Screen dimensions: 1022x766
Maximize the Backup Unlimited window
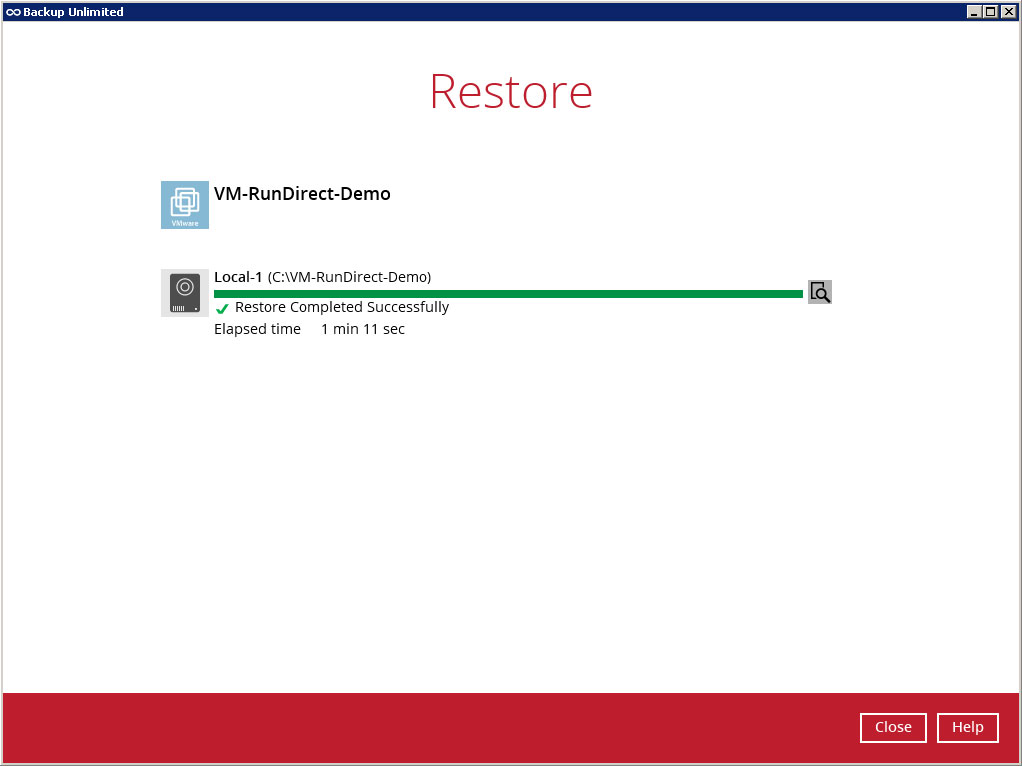point(991,12)
